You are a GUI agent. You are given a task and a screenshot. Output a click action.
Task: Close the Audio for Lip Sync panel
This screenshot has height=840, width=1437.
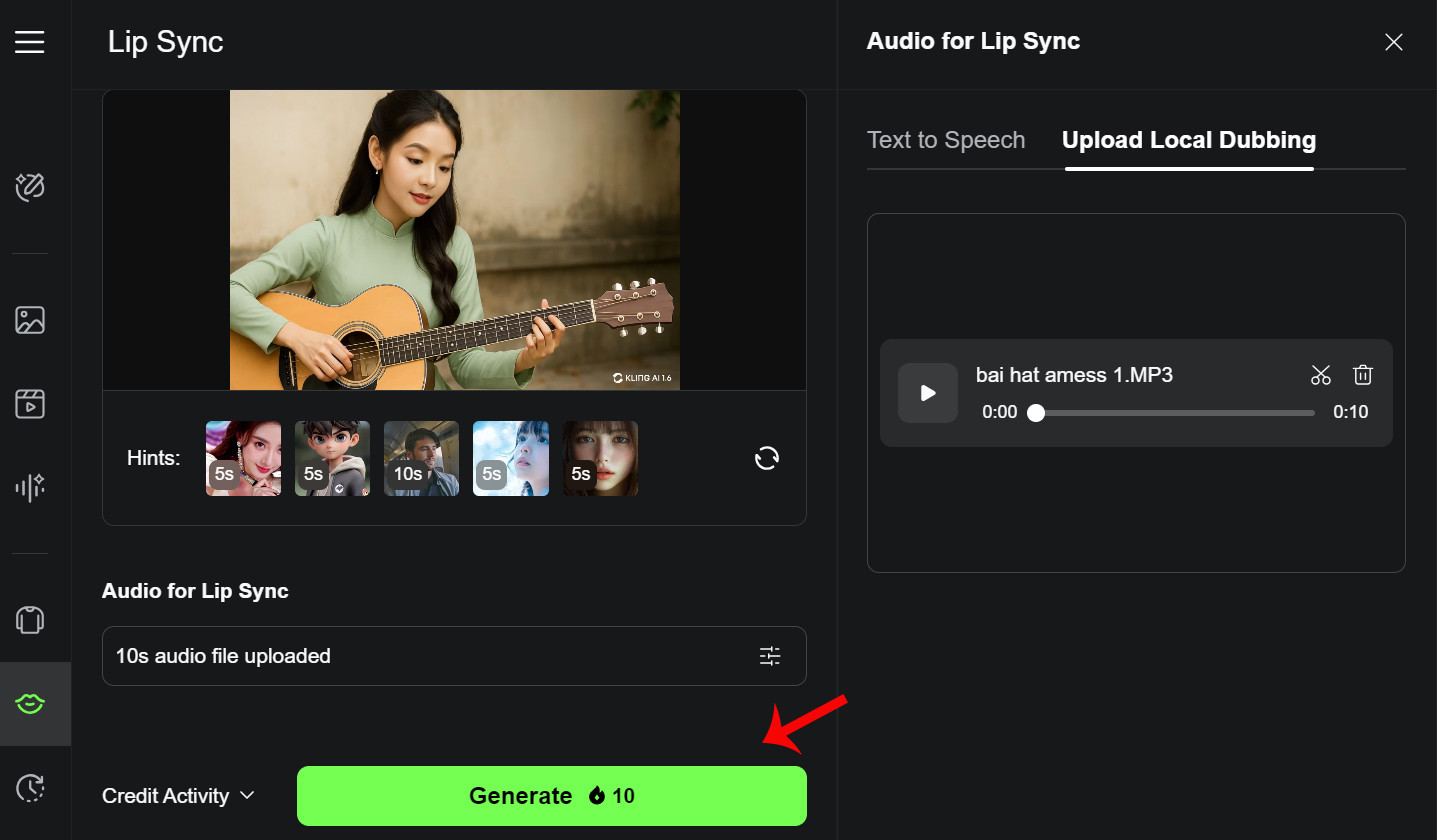pyautogui.click(x=1393, y=42)
